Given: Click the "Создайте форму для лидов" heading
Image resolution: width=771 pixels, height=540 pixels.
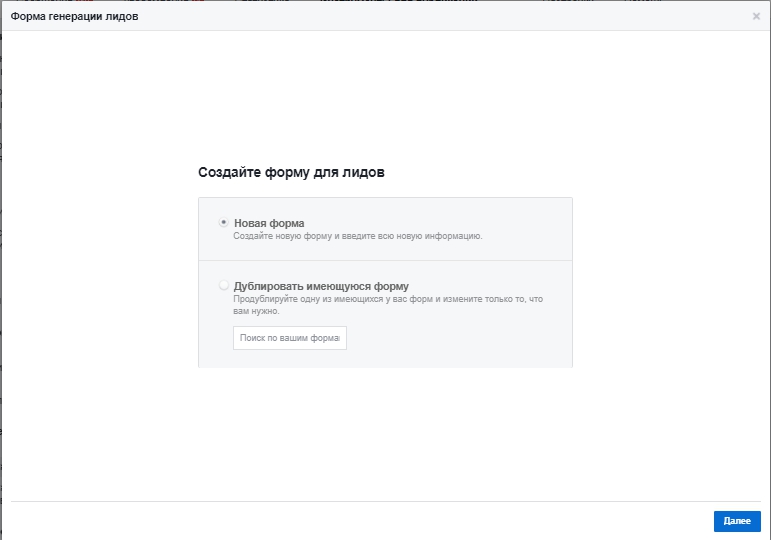Looking at the screenshot, I should [x=291, y=172].
